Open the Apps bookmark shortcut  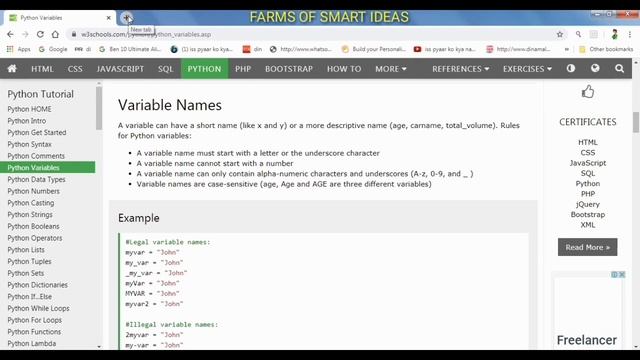click(19, 49)
